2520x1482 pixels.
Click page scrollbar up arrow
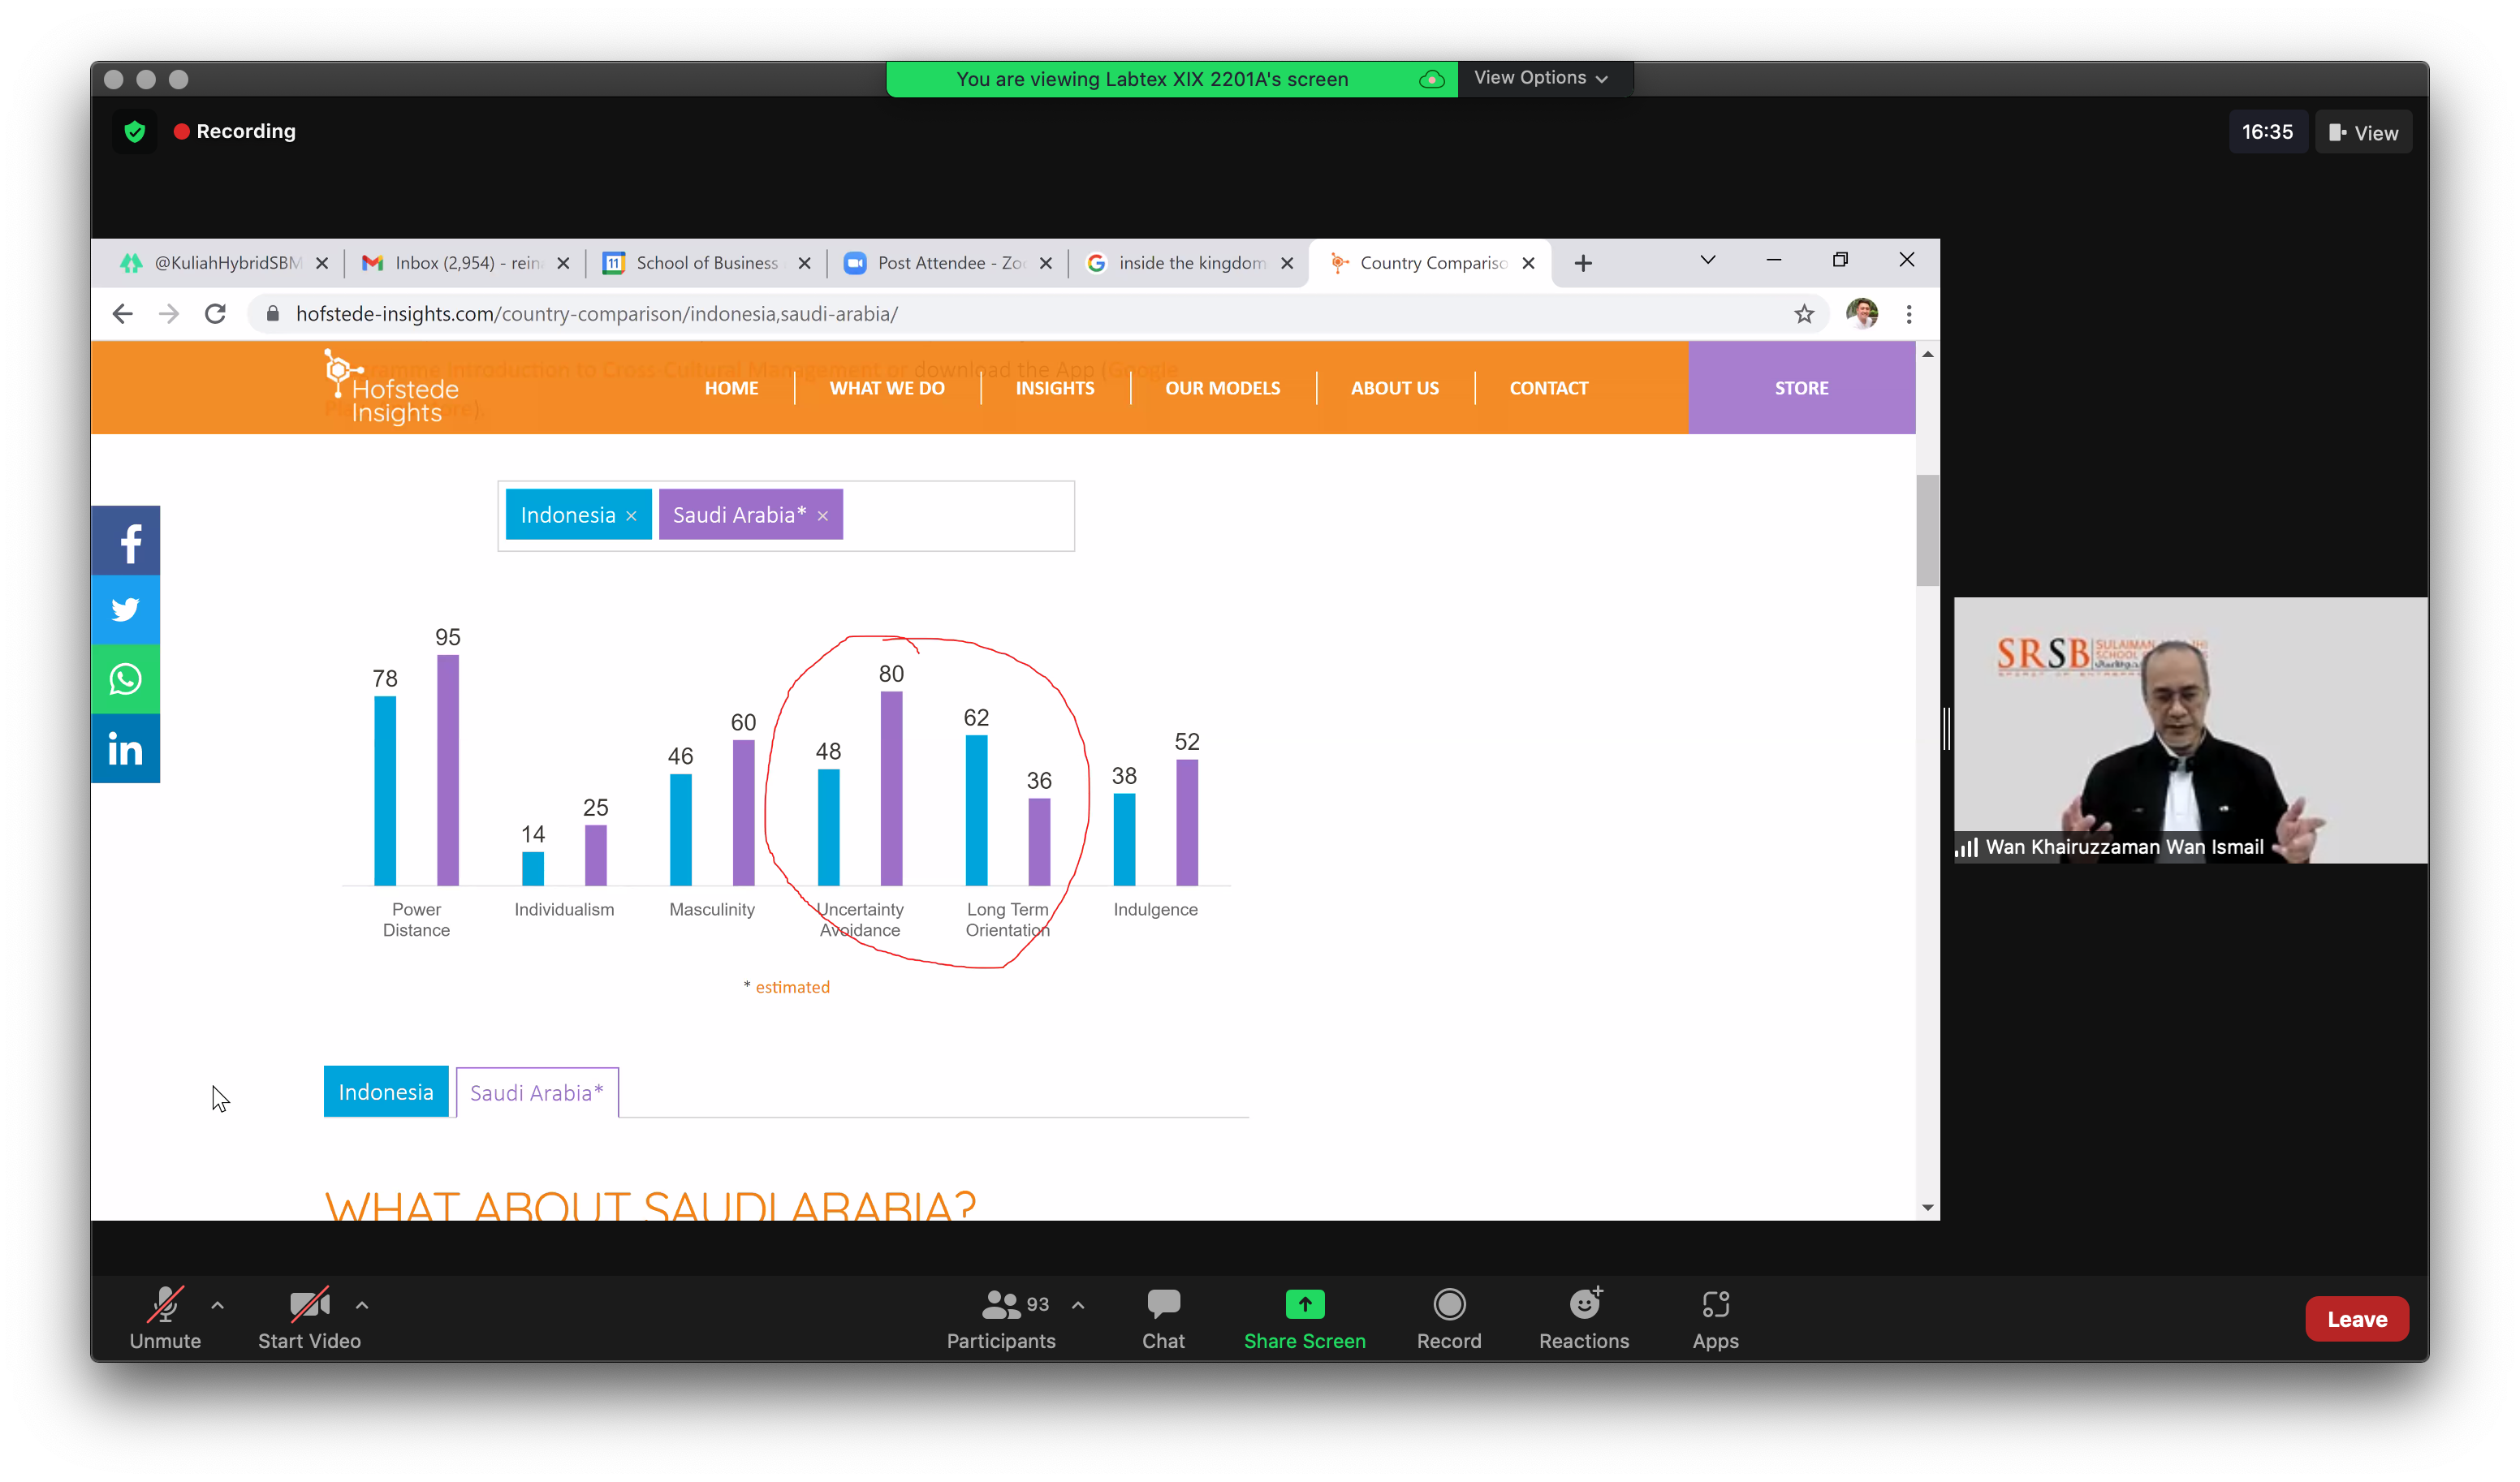pos(1928,355)
